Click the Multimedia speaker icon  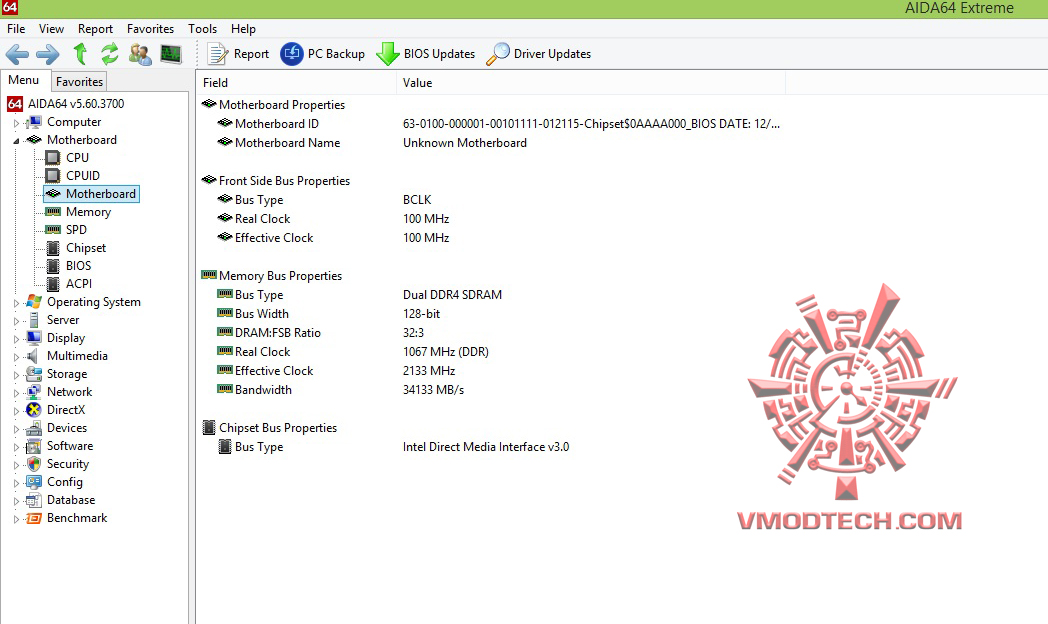pos(33,356)
